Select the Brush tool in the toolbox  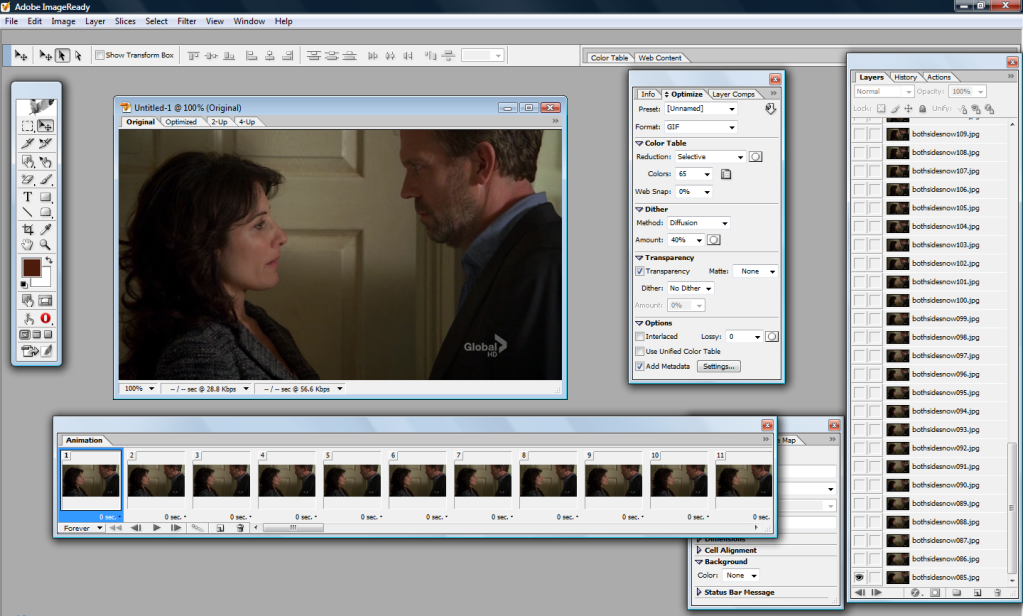pyautogui.click(x=46, y=179)
